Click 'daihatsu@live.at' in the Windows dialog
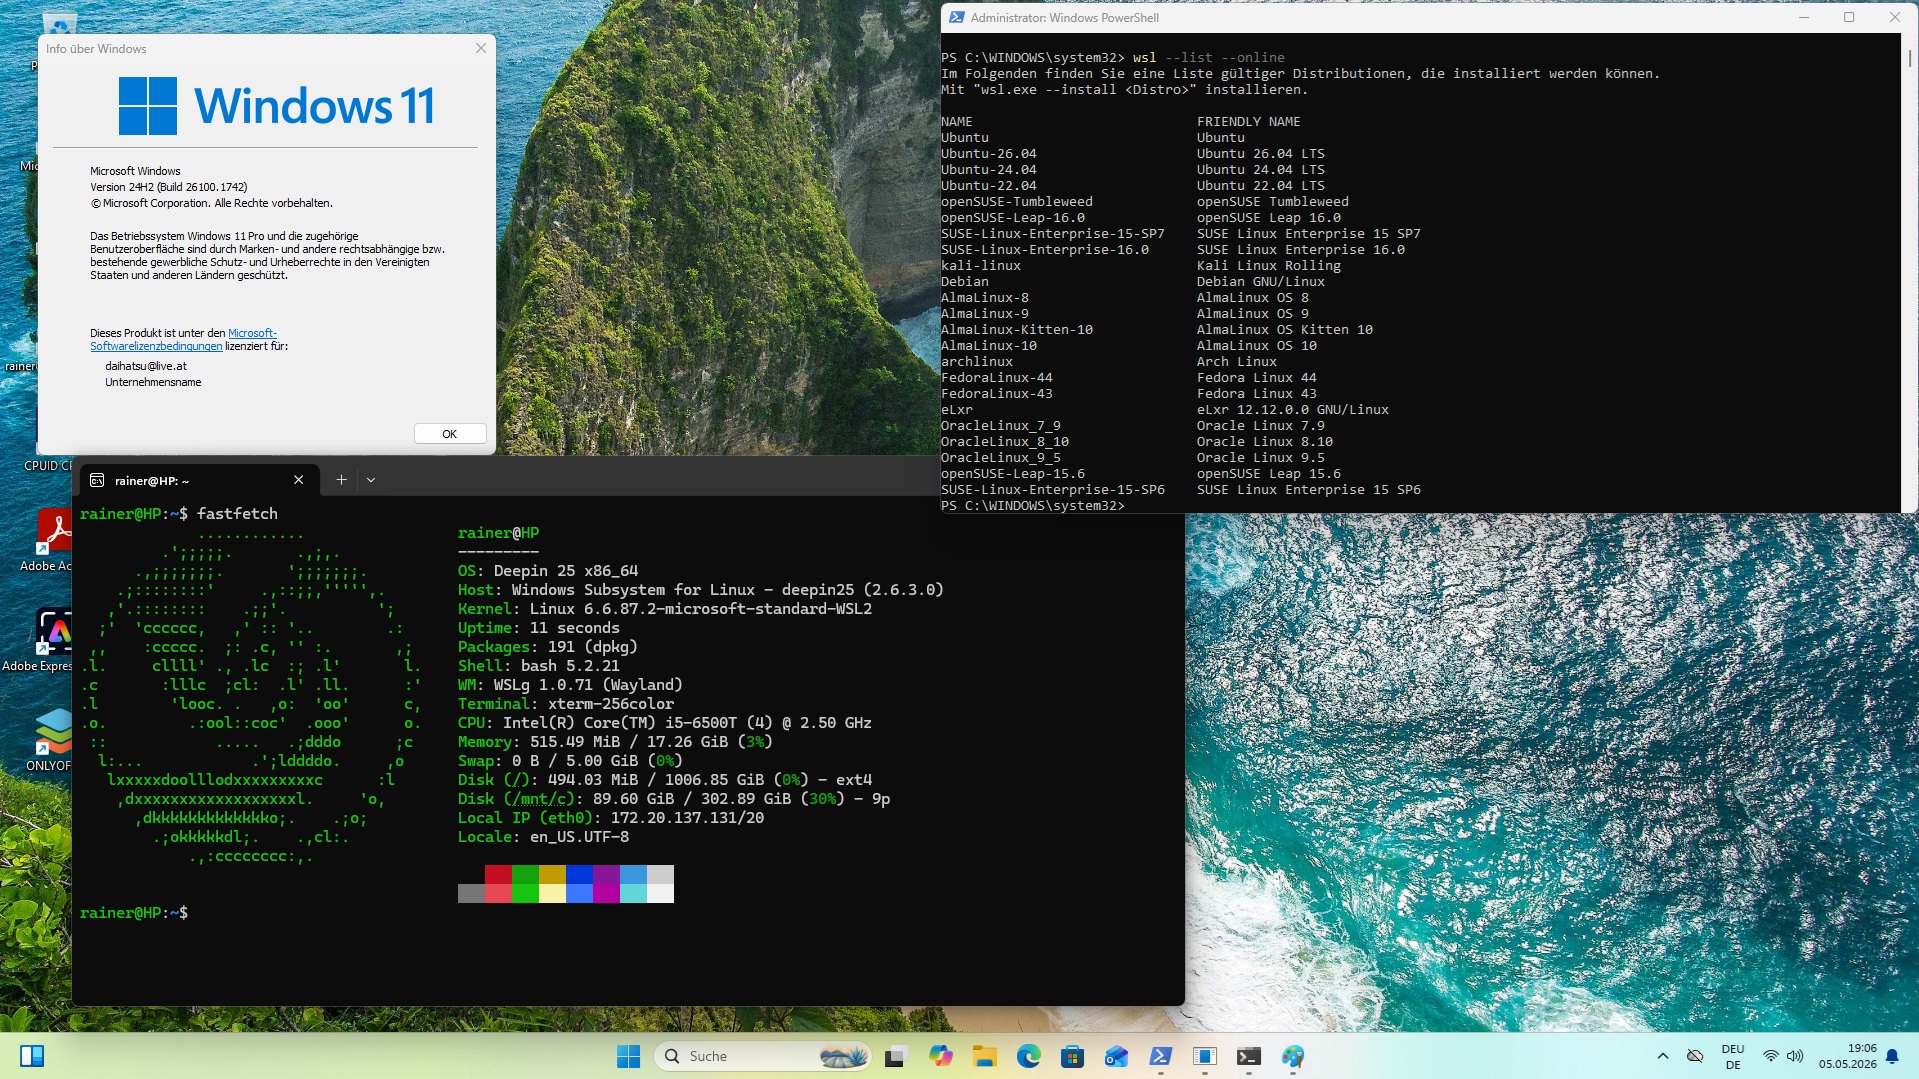The width and height of the screenshot is (1919, 1079). click(x=146, y=366)
